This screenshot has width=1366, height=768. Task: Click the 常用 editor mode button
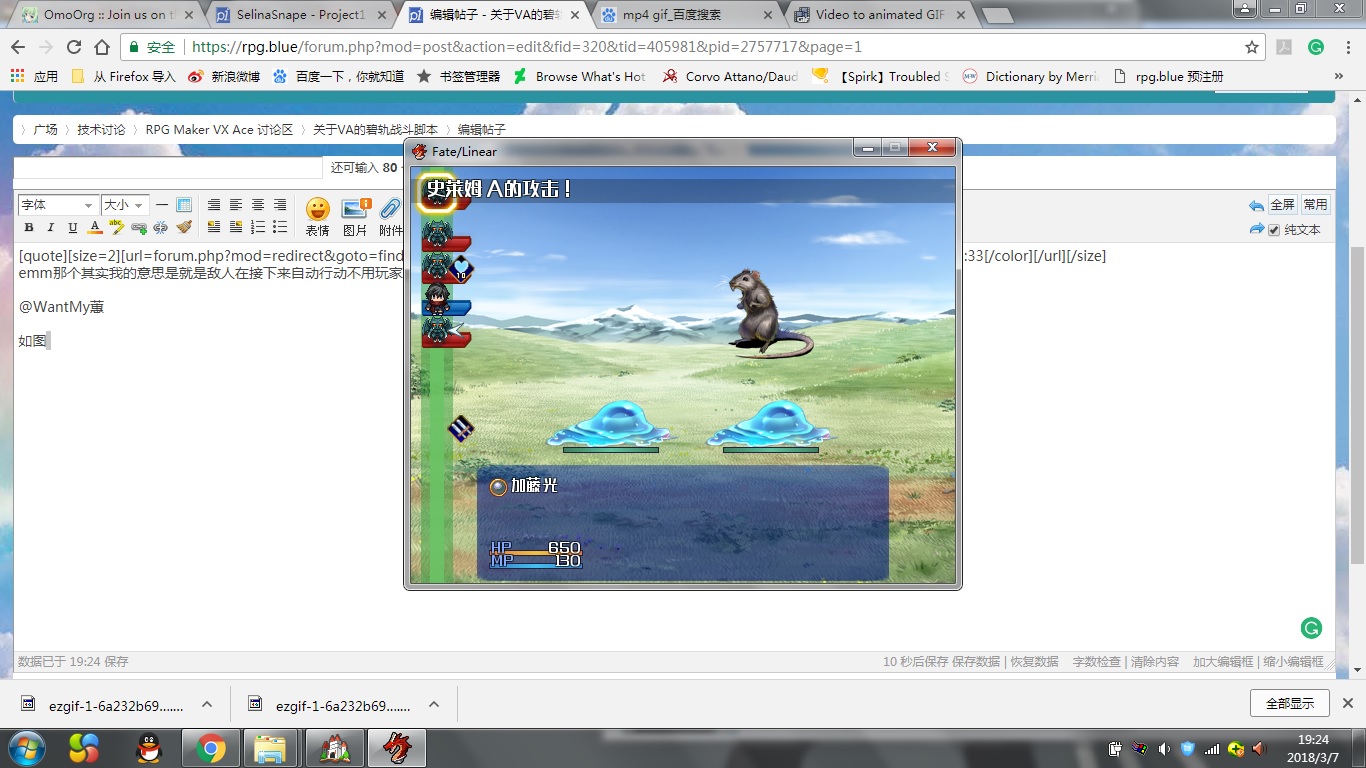(1315, 205)
